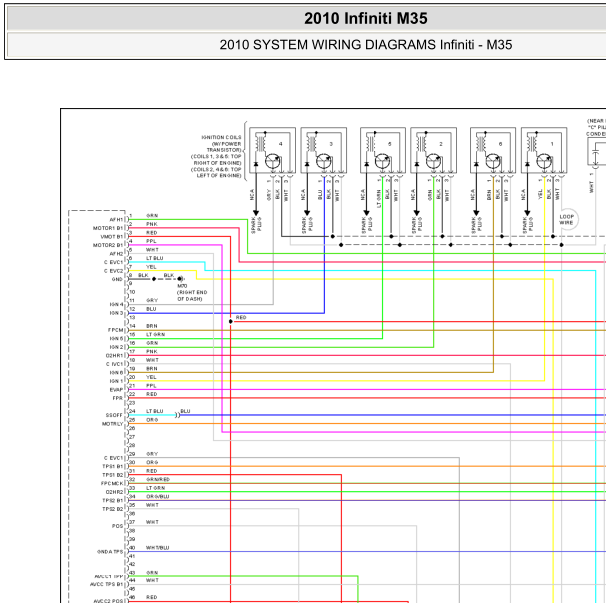The height and width of the screenshot is (603, 606).
Task: Click the 'WHT' wire label at pin 5
Action: click(152, 249)
